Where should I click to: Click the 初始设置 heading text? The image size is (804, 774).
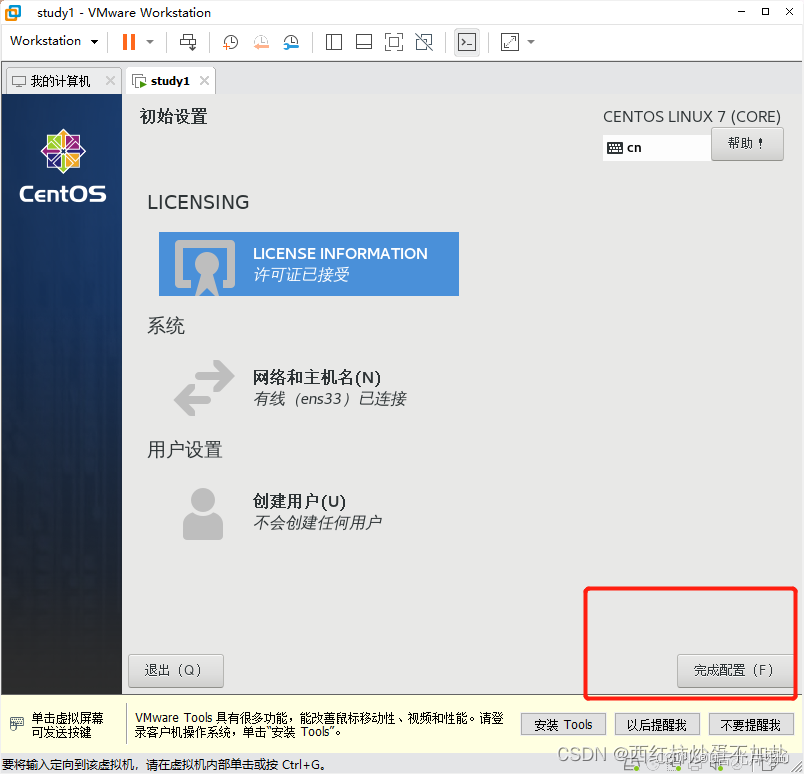173,116
